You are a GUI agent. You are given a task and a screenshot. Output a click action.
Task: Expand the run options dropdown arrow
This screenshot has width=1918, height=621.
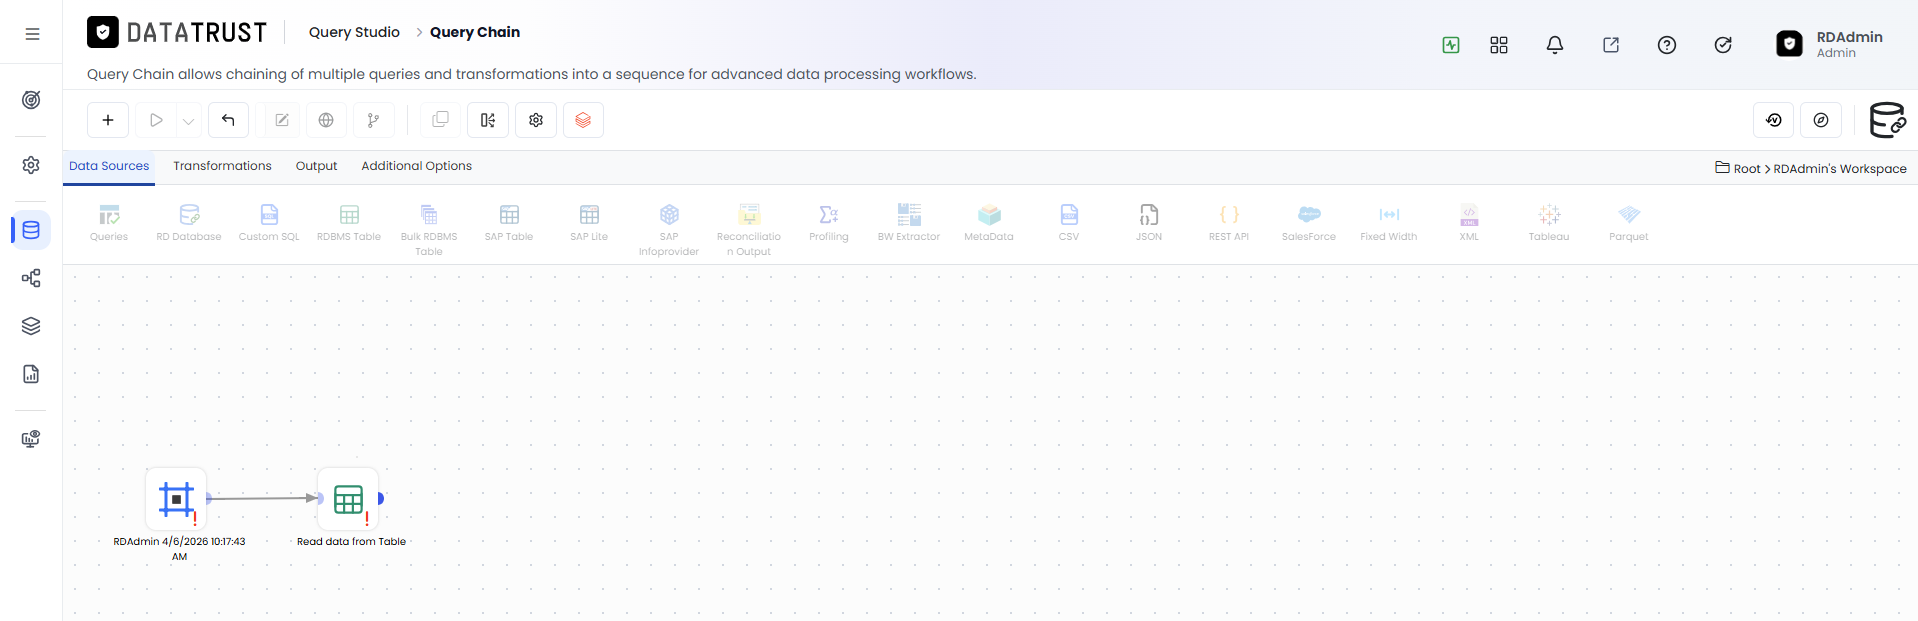point(189,121)
